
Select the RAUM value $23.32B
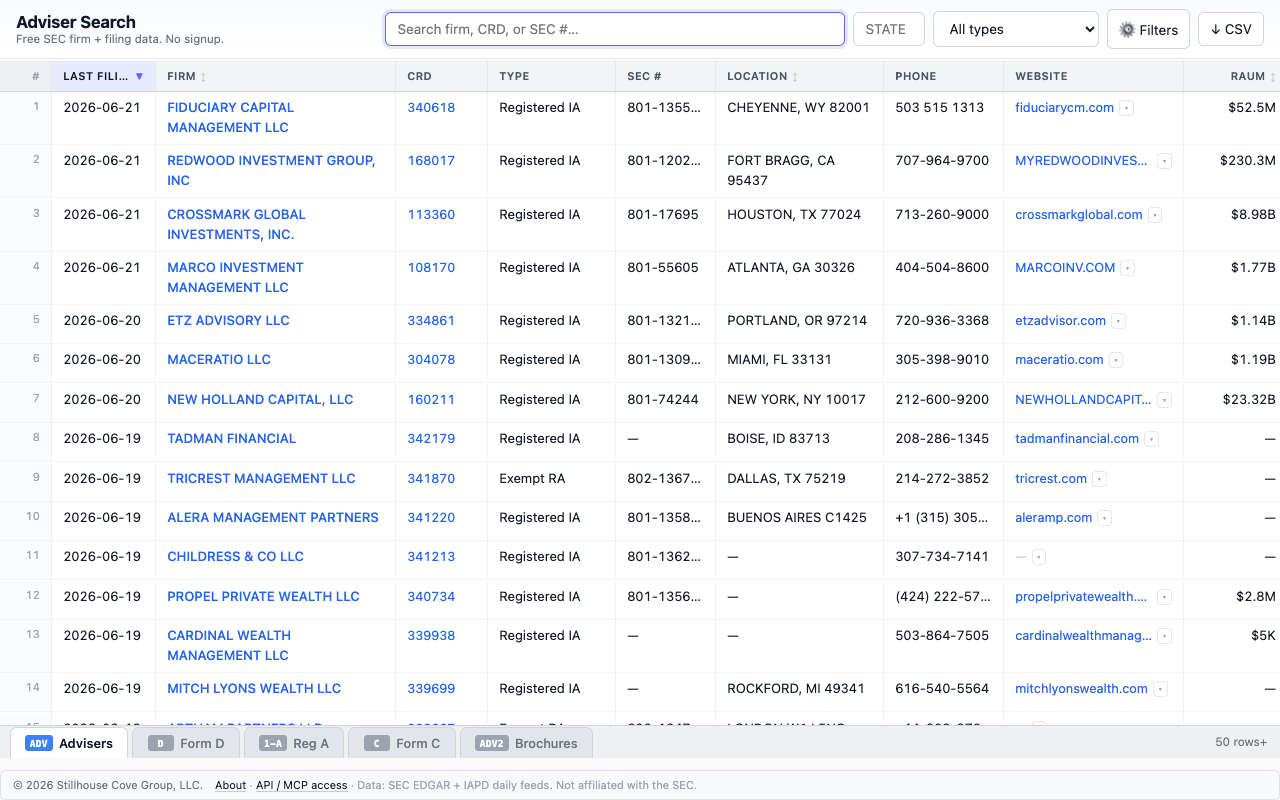pyautogui.click(x=1249, y=399)
